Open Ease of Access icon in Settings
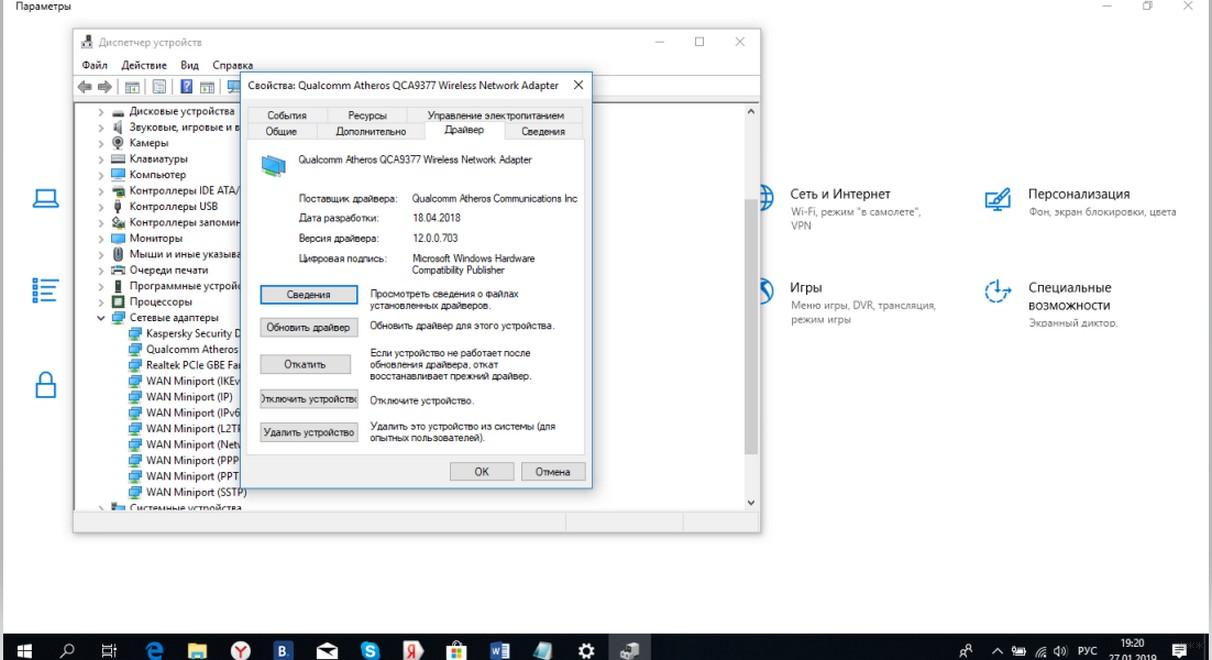This screenshot has height=660, width=1212. click(x=998, y=292)
